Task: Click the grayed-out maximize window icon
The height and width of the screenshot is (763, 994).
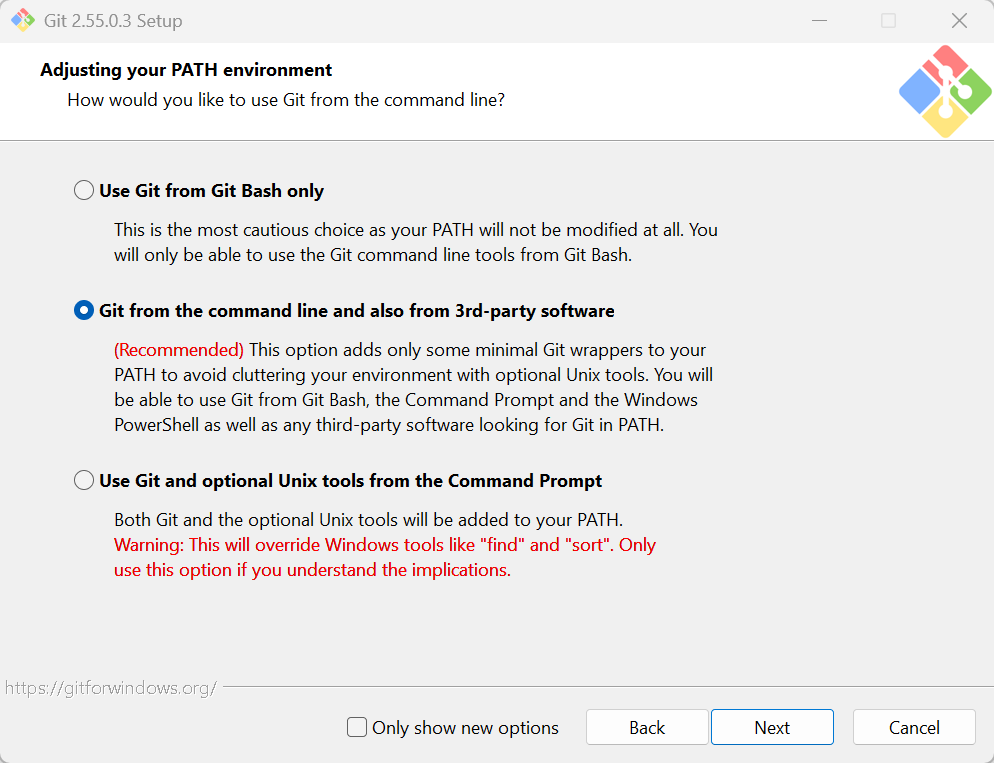Action: click(889, 21)
